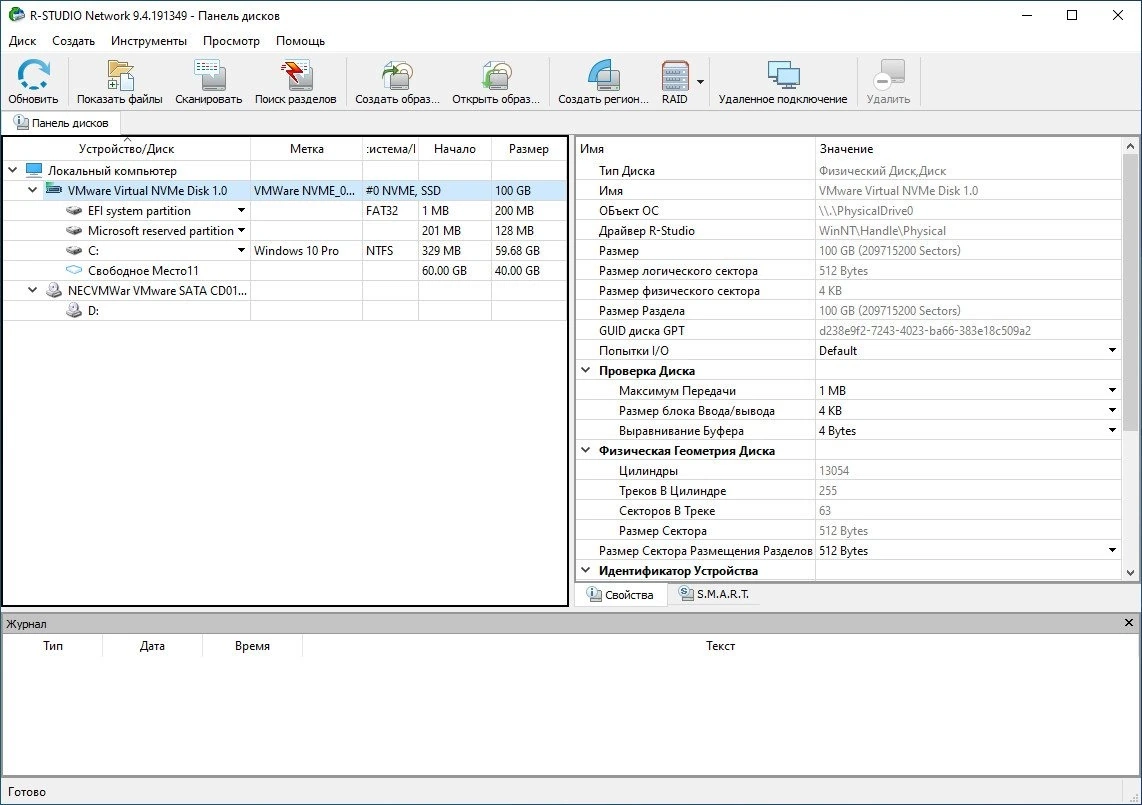
Task: Click the VMware Virtual NVMe Disk icon
Action: 54,190
